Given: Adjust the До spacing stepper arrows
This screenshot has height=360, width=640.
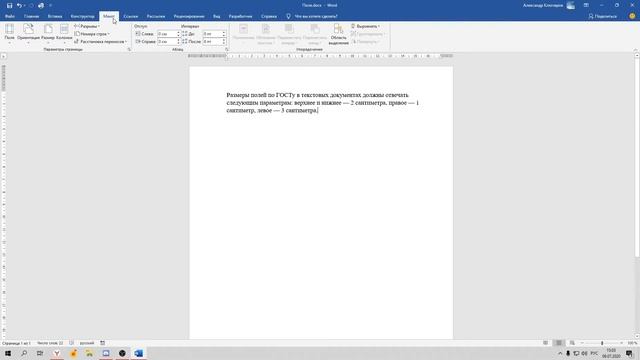Looking at the screenshot, I should pos(224,34).
